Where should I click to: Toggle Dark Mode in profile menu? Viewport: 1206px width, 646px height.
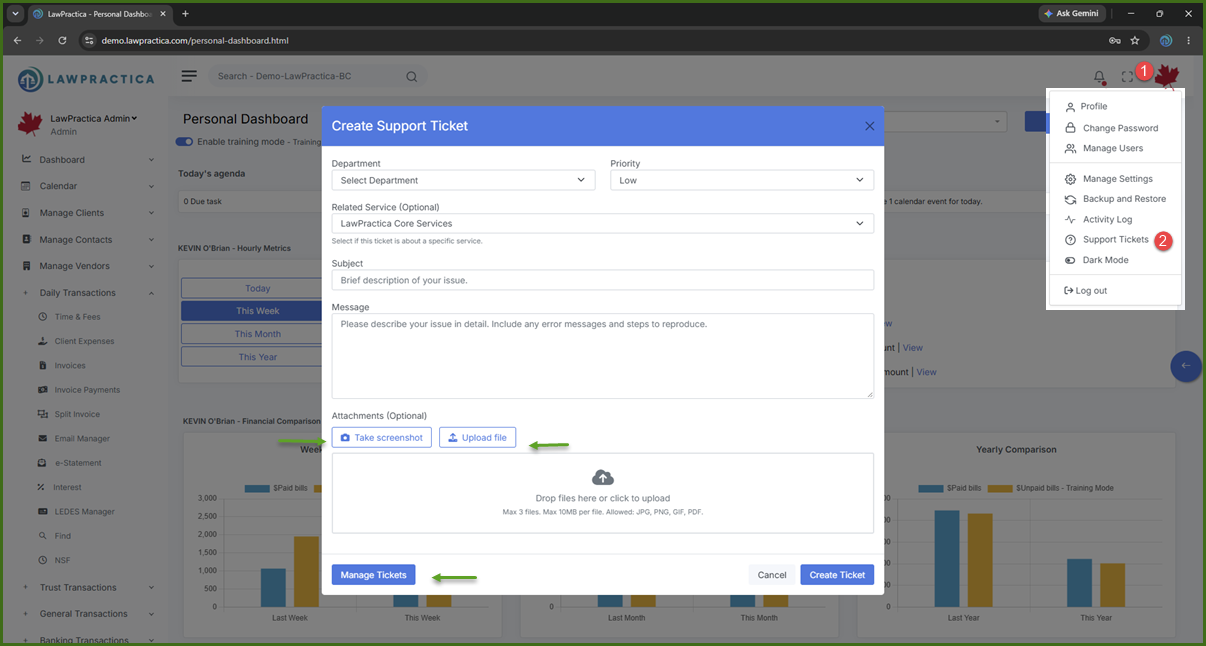[x=1105, y=260]
